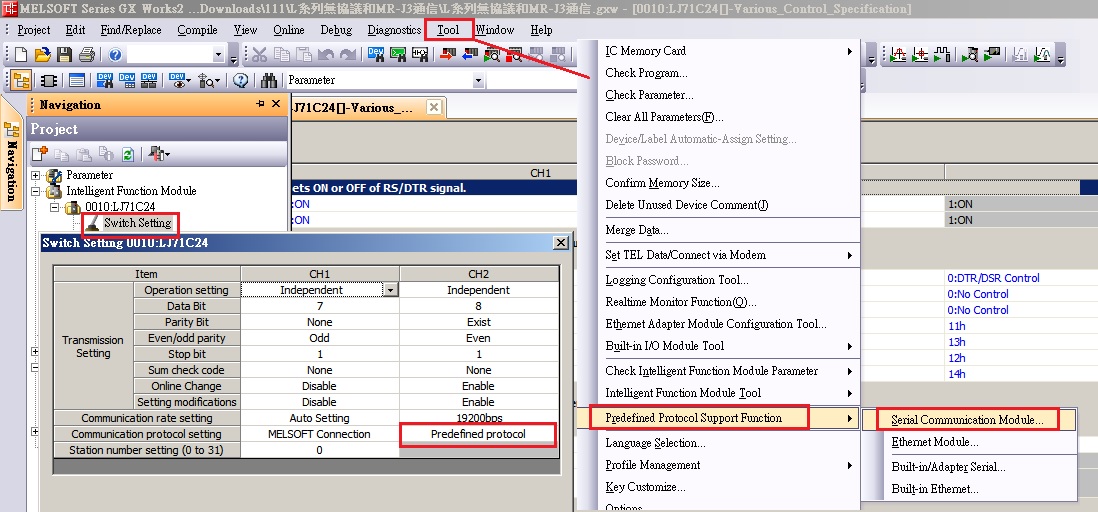
Task: Click the Print icon in the toolbar
Action: 87,55
